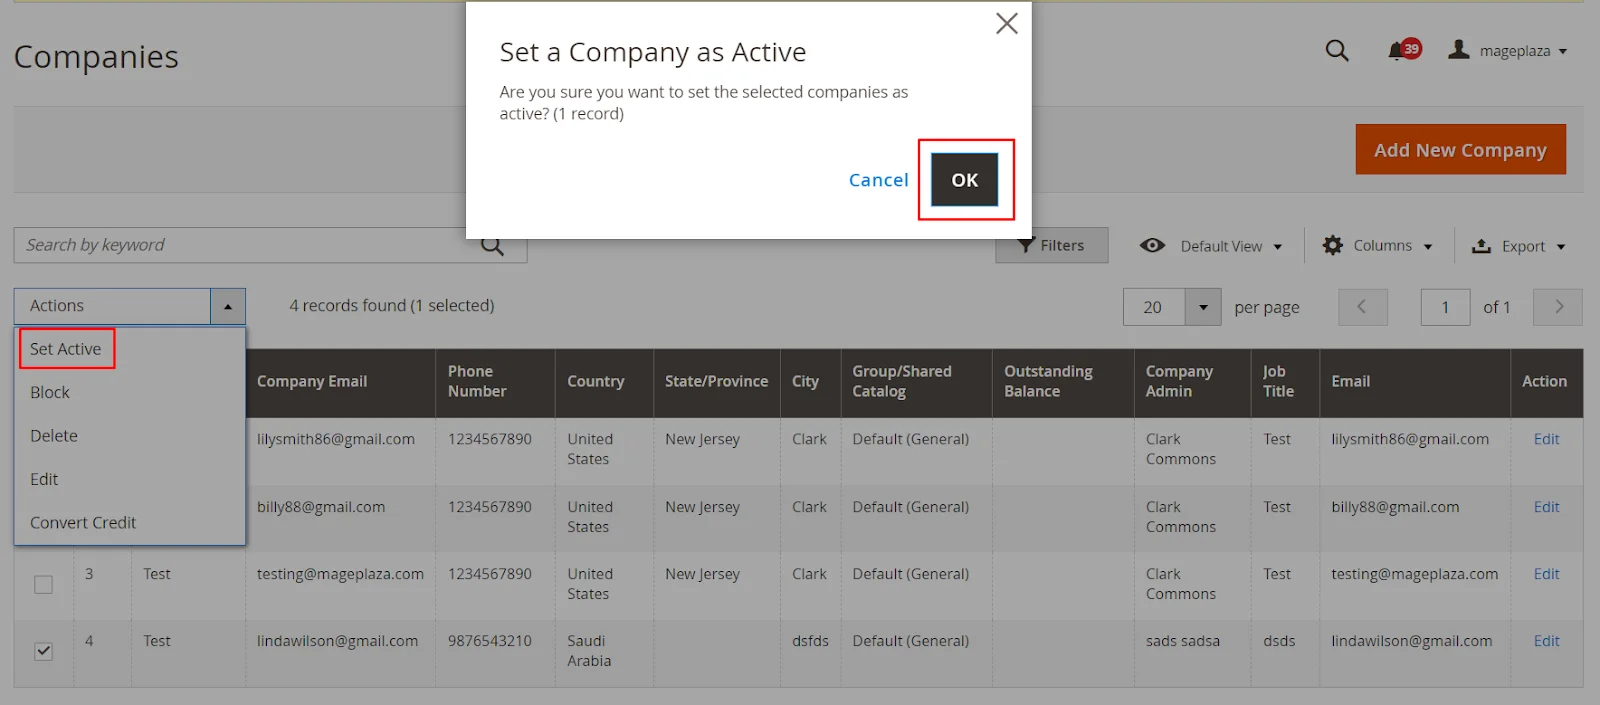Image resolution: width=1600 pixels, height=705 pixels.
Task: Cancel the set active confirmation
Action: tap(878, 180)
